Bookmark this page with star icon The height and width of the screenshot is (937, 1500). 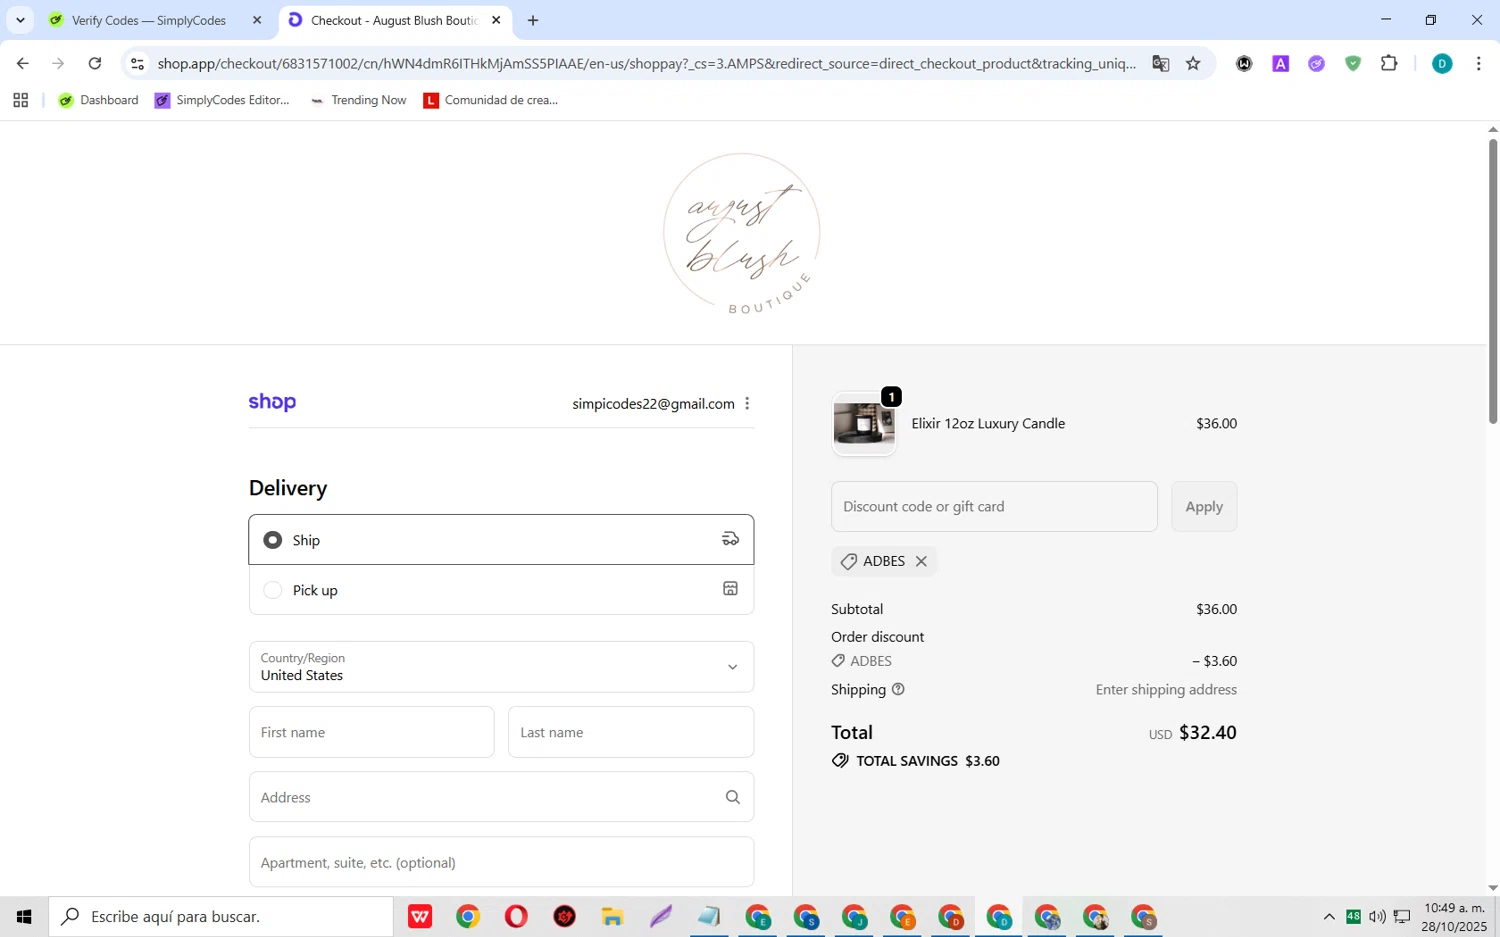click(1193, 63)
